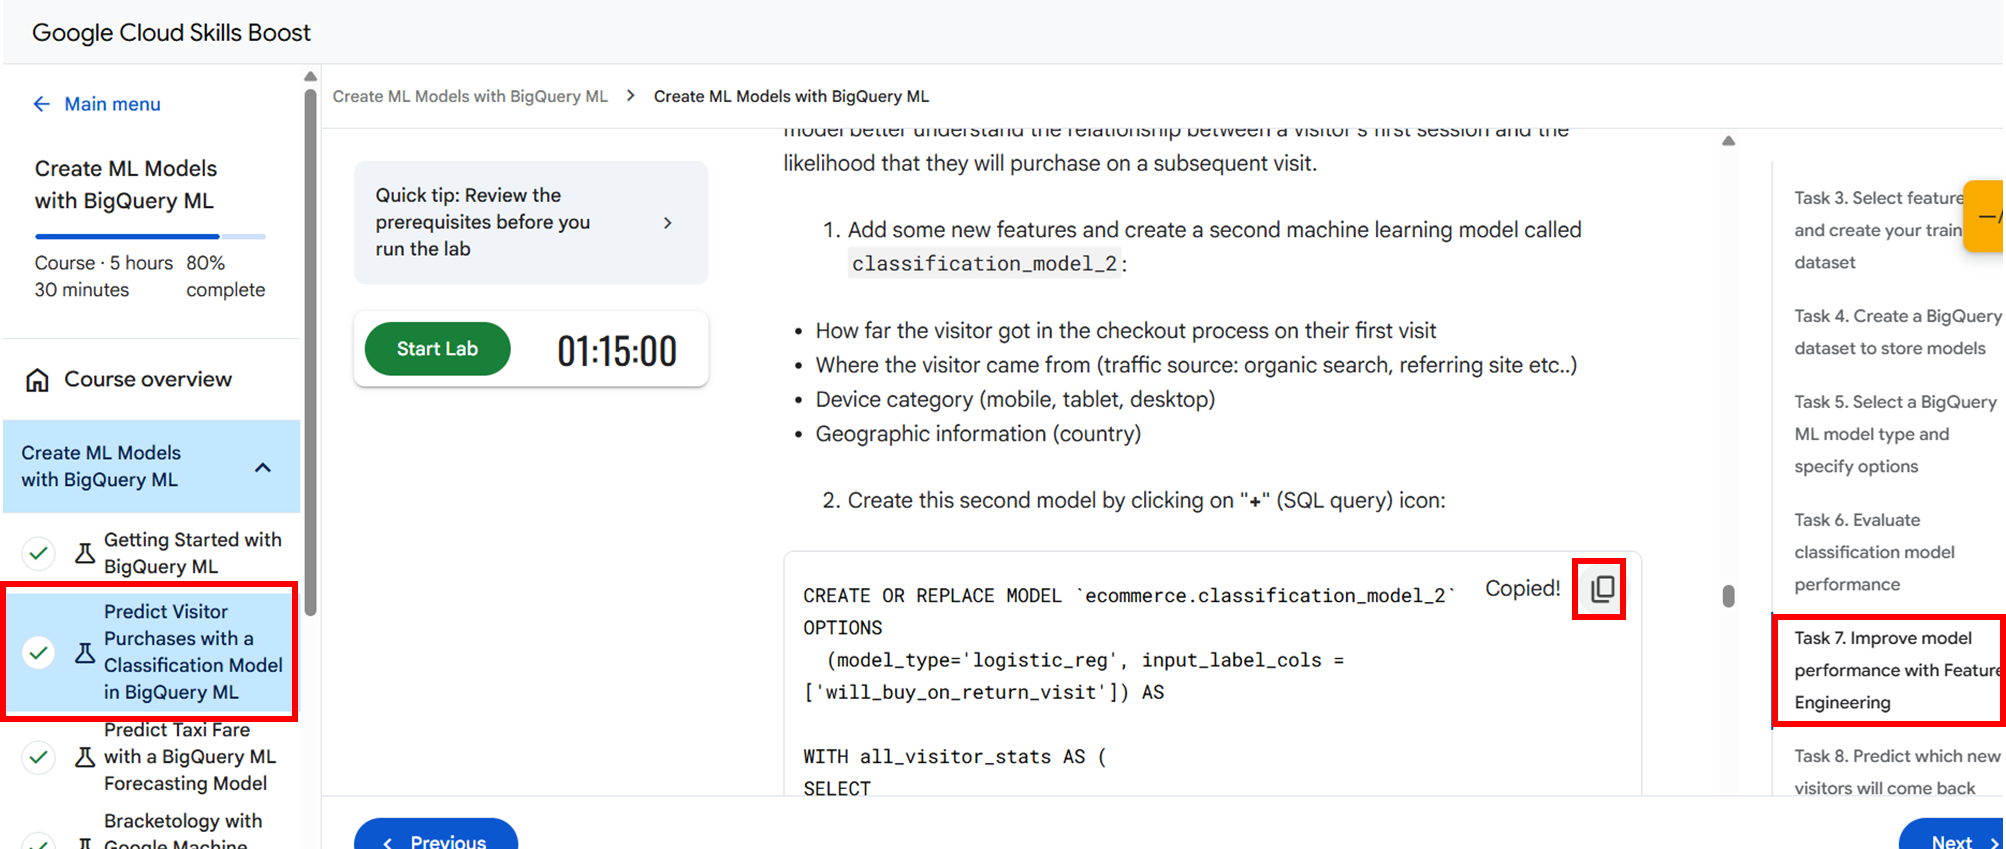Jump to Task 3 Select features
This screenshot has width=2006, height=849.
point(1878,230)
